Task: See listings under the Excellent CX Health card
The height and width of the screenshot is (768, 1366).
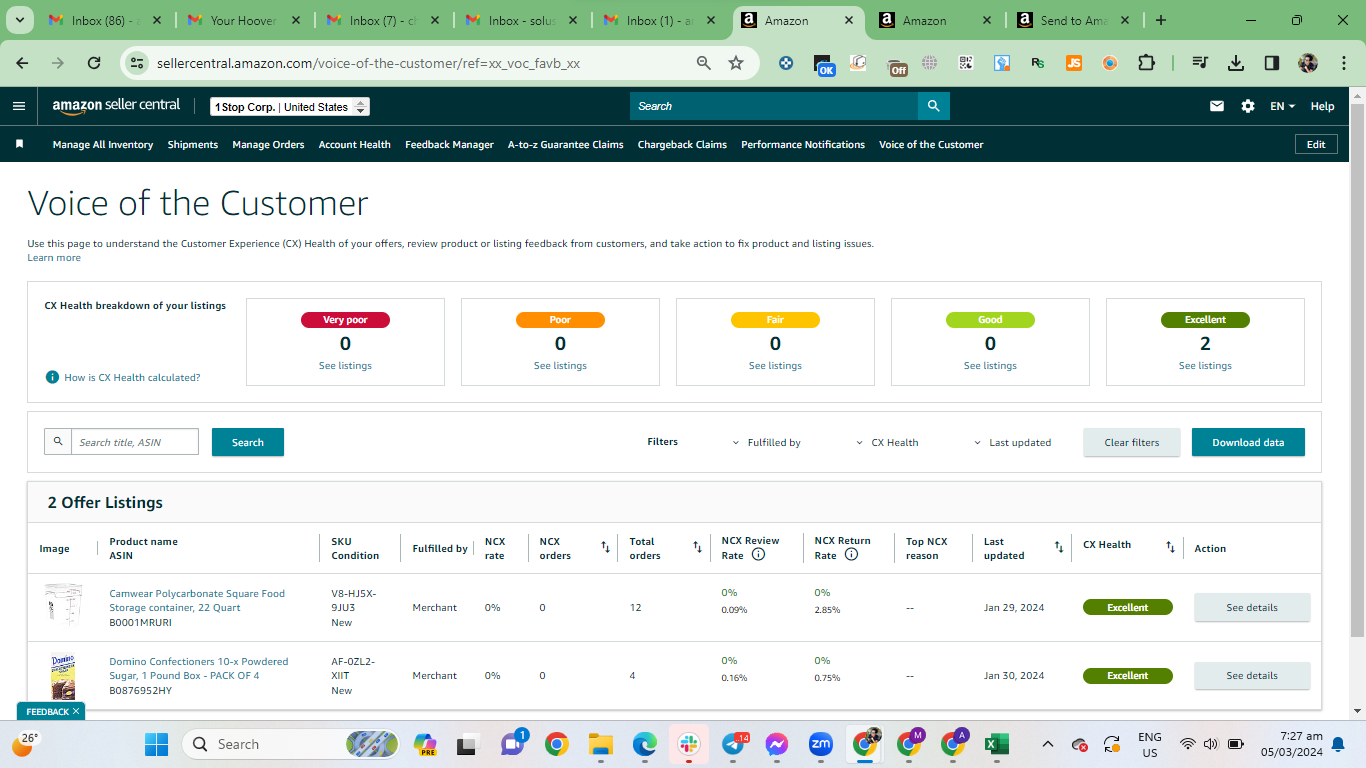Action: point(1205,366)
